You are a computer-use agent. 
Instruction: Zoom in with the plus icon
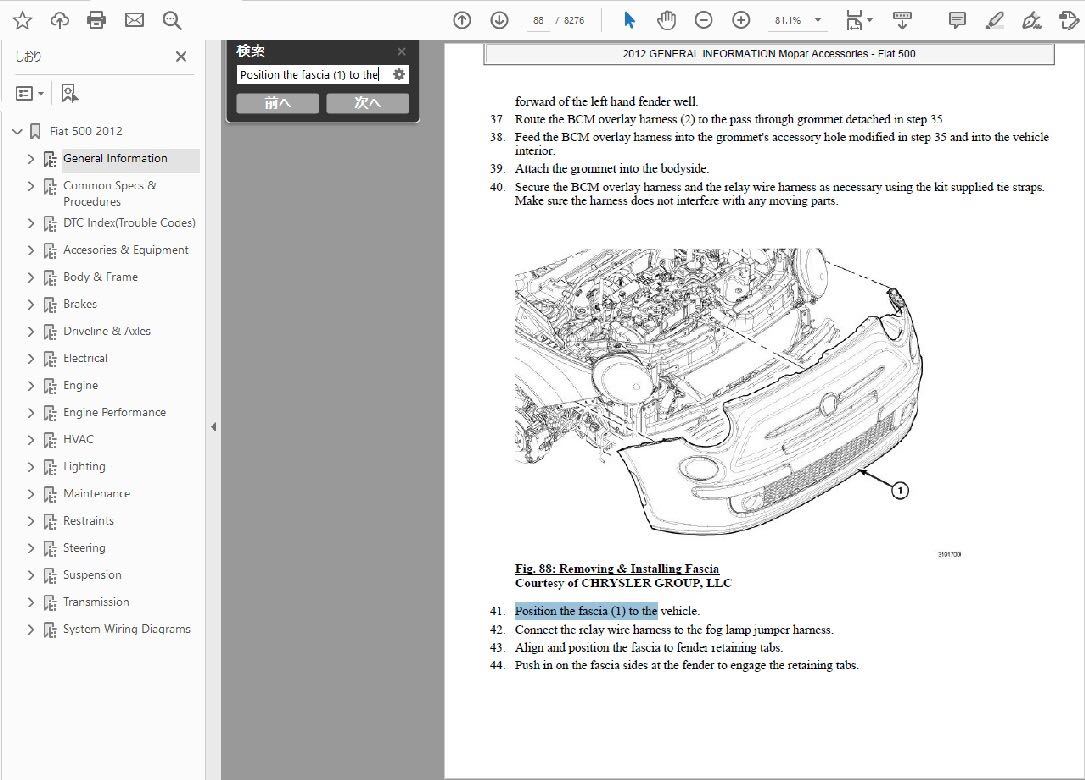[740, 19]
